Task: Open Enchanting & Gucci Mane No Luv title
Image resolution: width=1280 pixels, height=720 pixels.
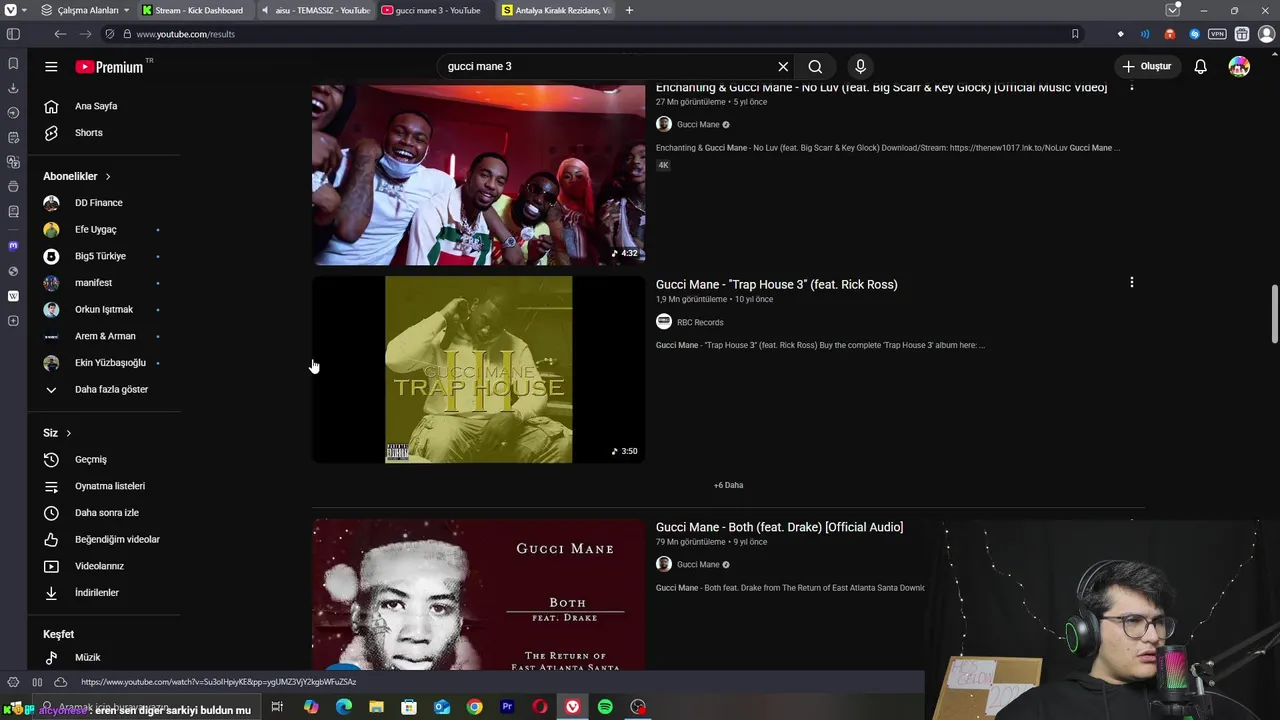Action: (x=881, y=88)
